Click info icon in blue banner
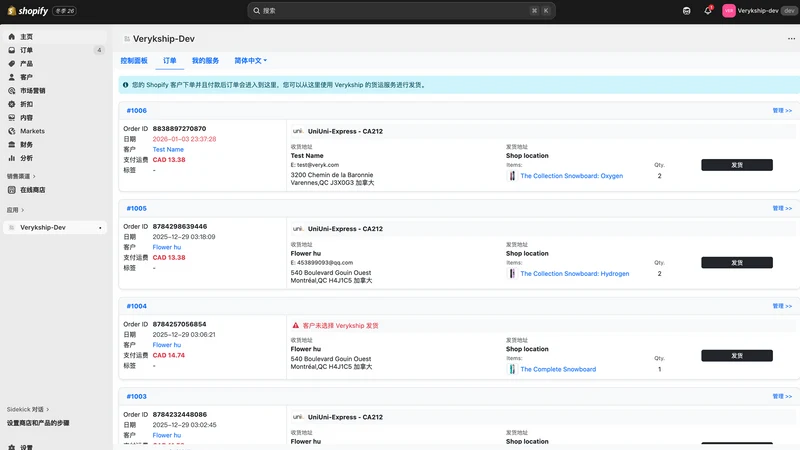 126,85
